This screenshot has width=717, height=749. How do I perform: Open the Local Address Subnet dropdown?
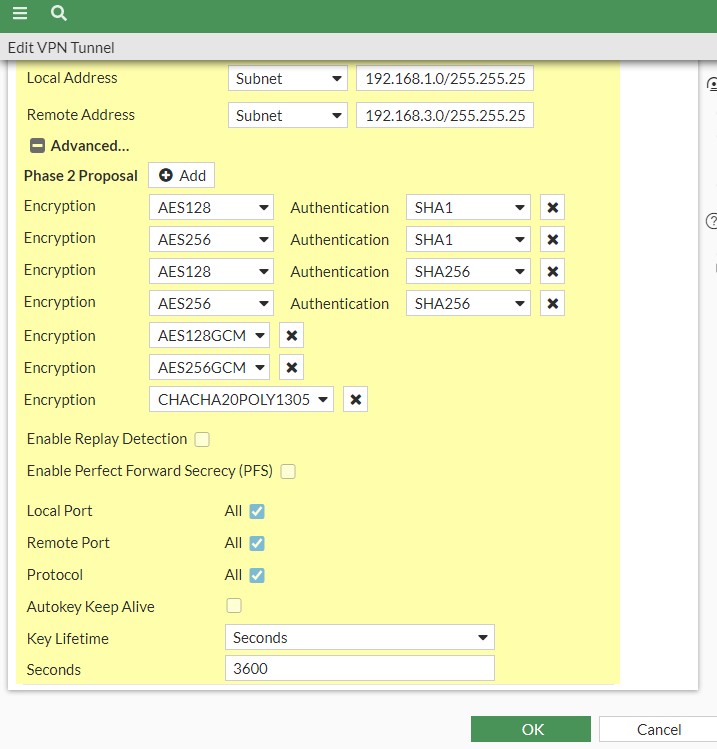coord(287,79)
